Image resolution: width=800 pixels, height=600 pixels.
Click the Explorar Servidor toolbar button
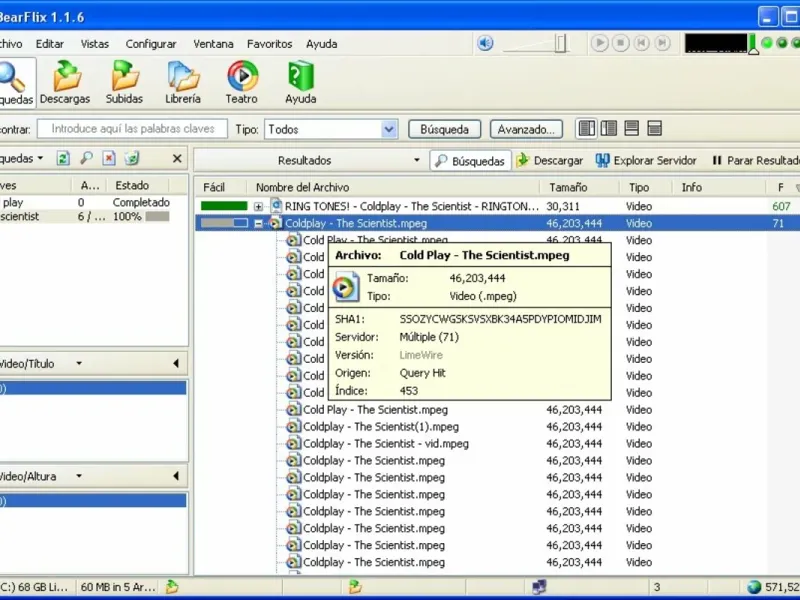coord(645,160)
